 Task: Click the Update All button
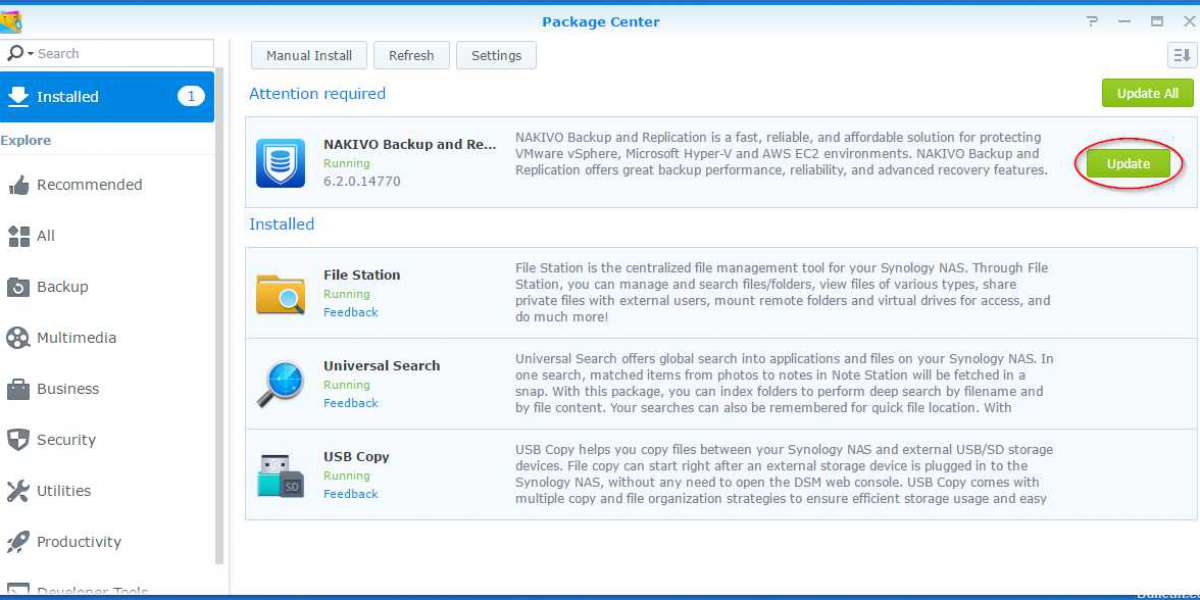1147,93
